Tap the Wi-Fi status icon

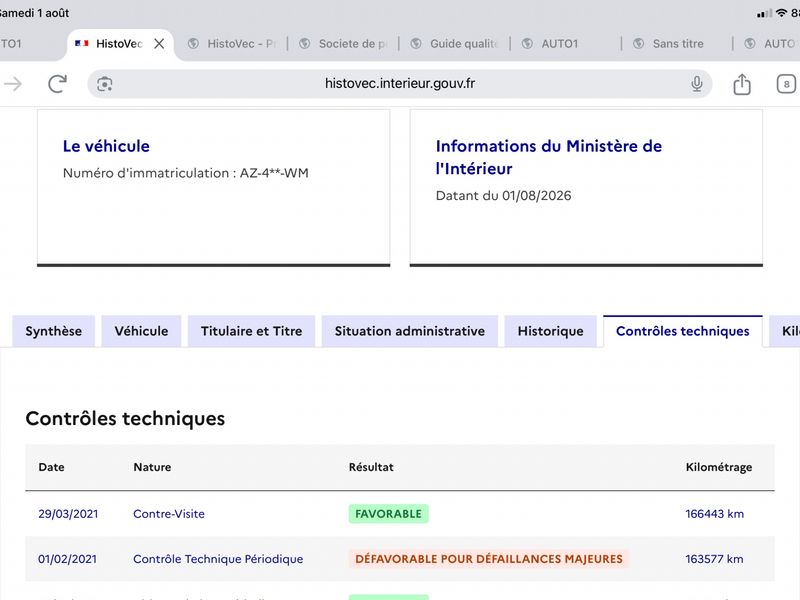coord(781,13)
